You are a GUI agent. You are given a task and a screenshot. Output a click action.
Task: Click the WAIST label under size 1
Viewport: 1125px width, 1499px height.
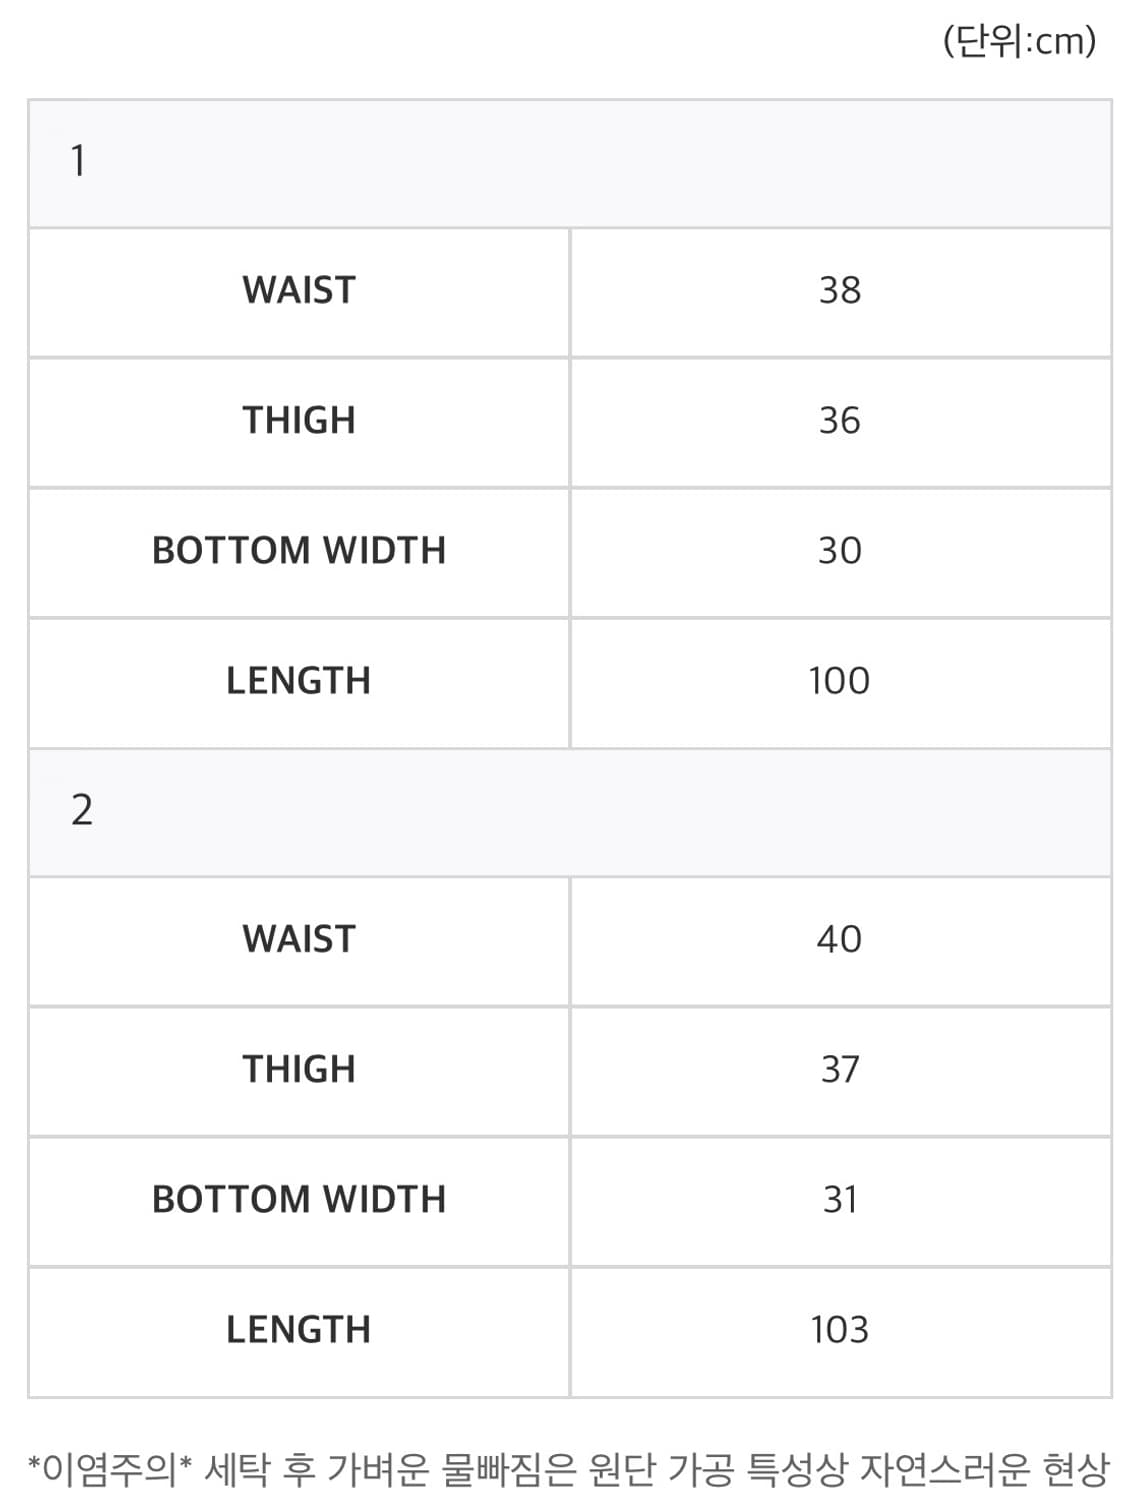(299, 290)
